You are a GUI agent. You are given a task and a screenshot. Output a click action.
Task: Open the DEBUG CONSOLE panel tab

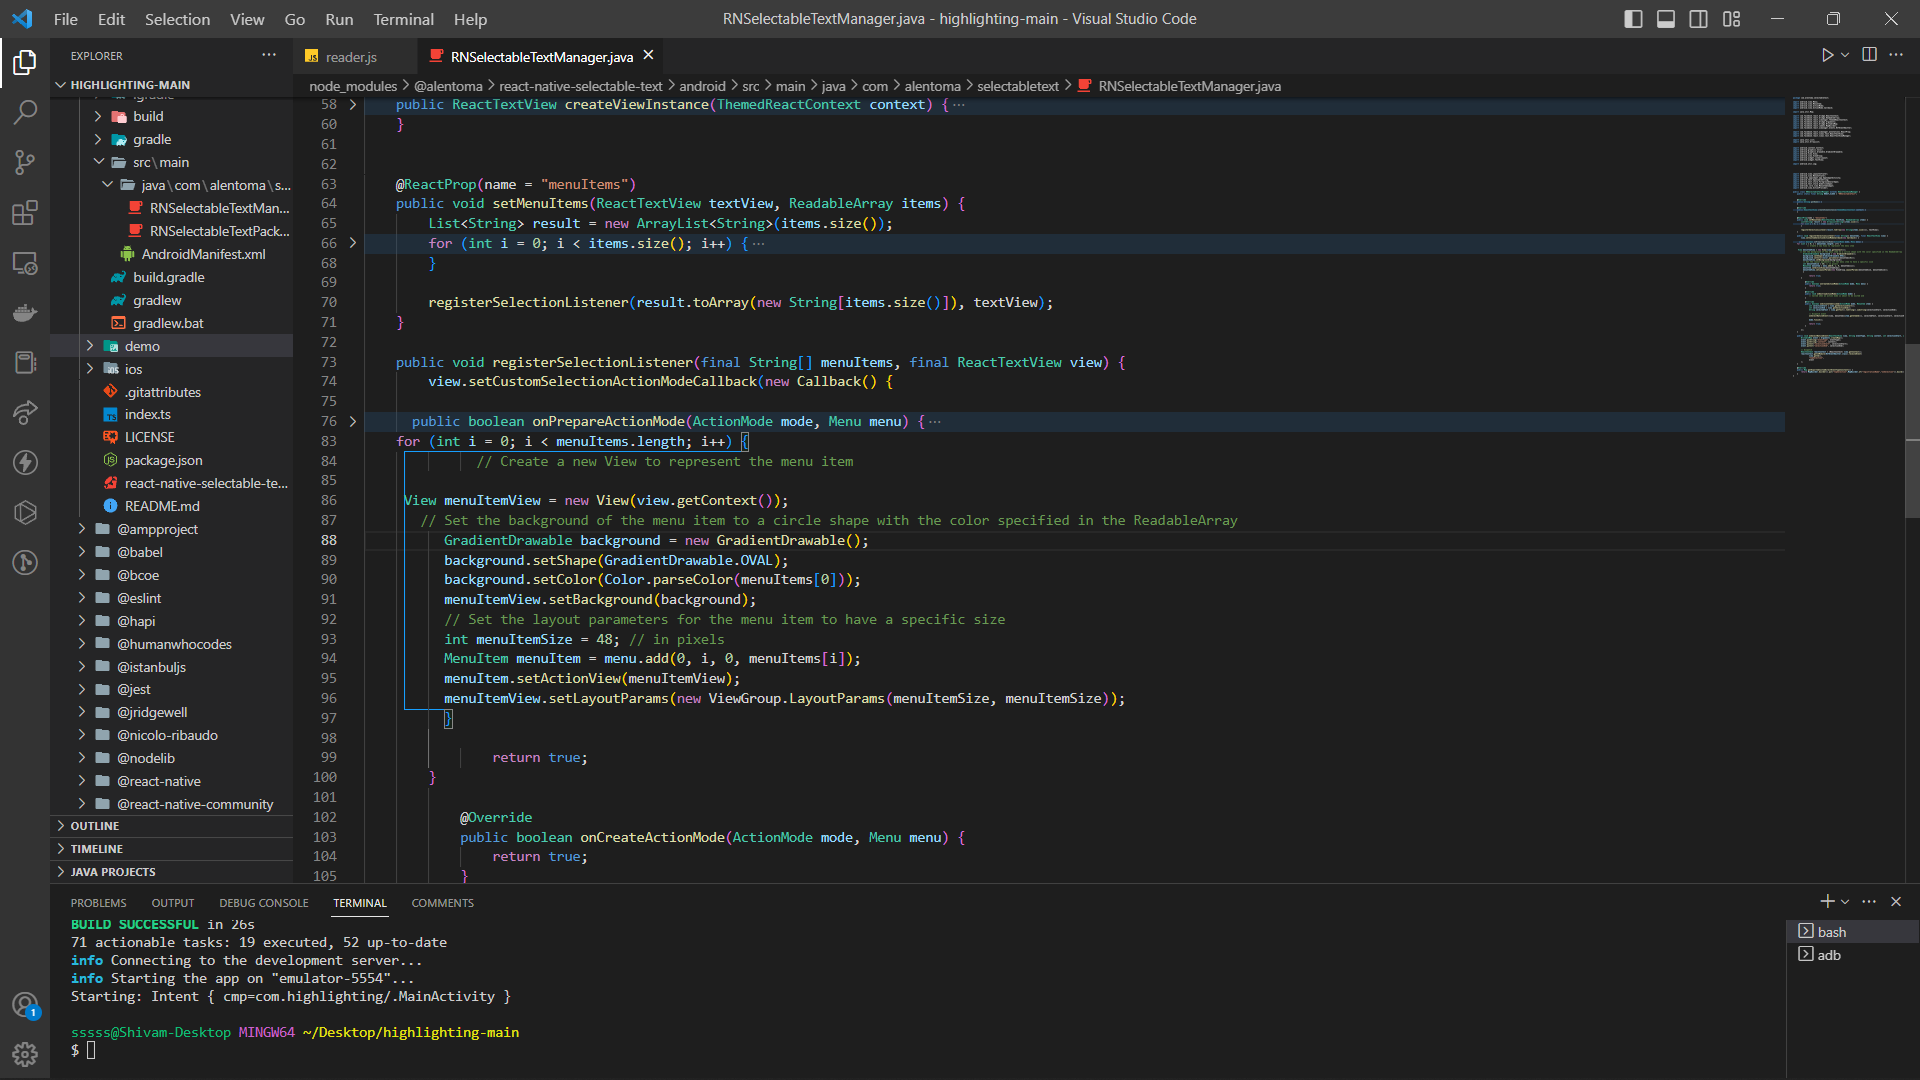coord(263,902)
